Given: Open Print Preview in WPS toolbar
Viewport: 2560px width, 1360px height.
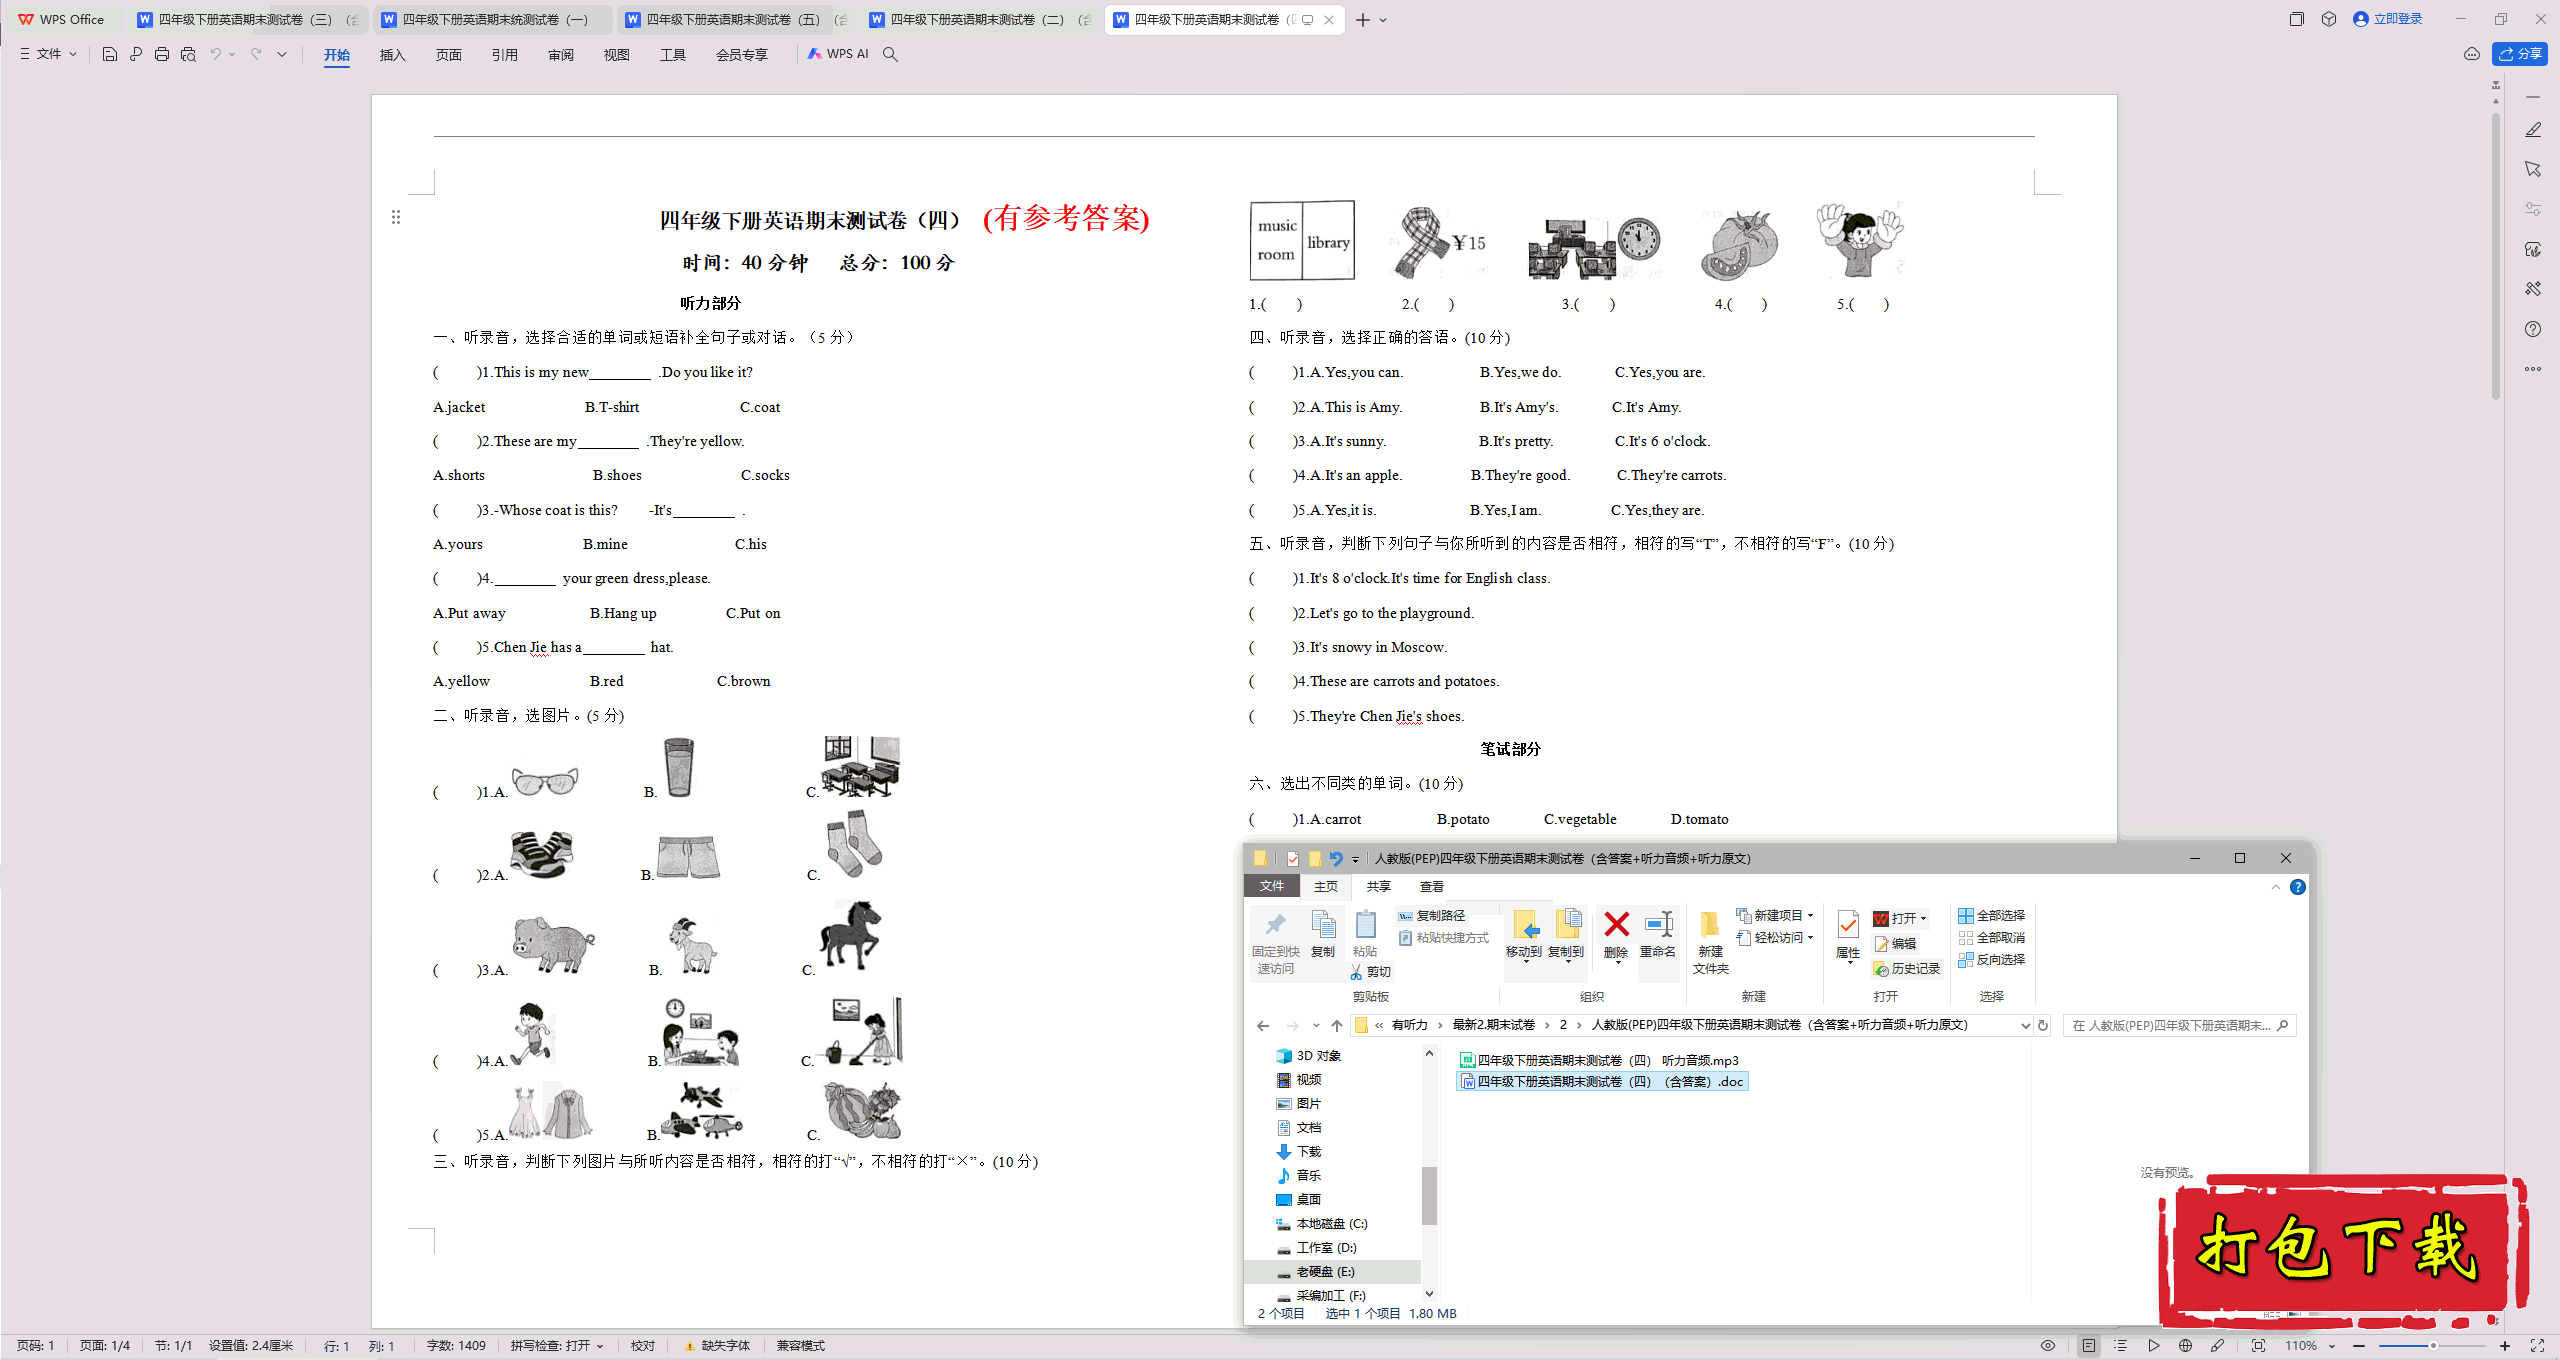Looking at the screenshot, I should click(188, 54).
